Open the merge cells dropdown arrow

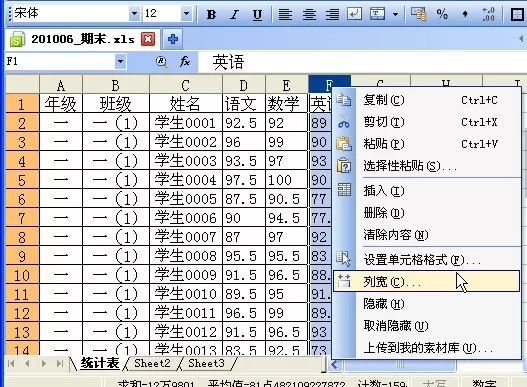[395, 14]
